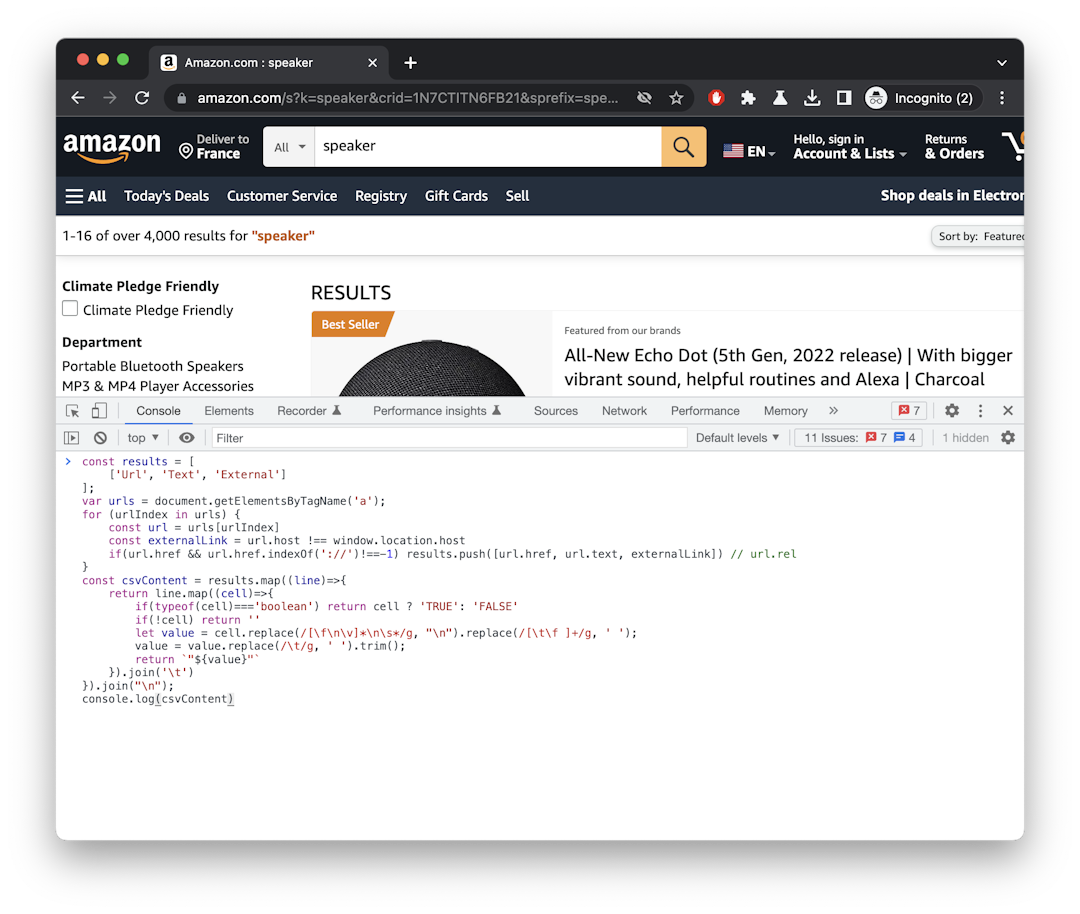Click the Amazon cart icon
The width and height of the screenshot is (1080, 914).
coord(1014,146)
